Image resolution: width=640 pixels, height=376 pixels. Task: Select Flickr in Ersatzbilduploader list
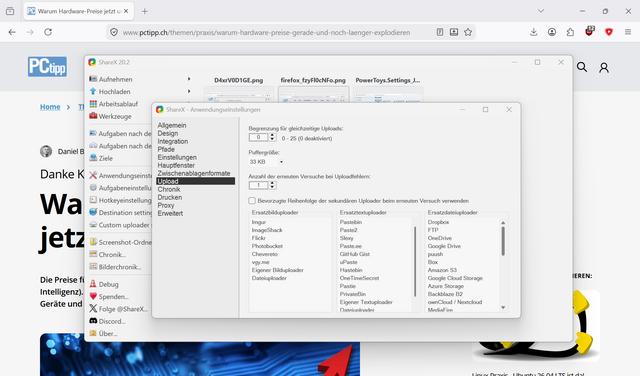pos(259,238)
